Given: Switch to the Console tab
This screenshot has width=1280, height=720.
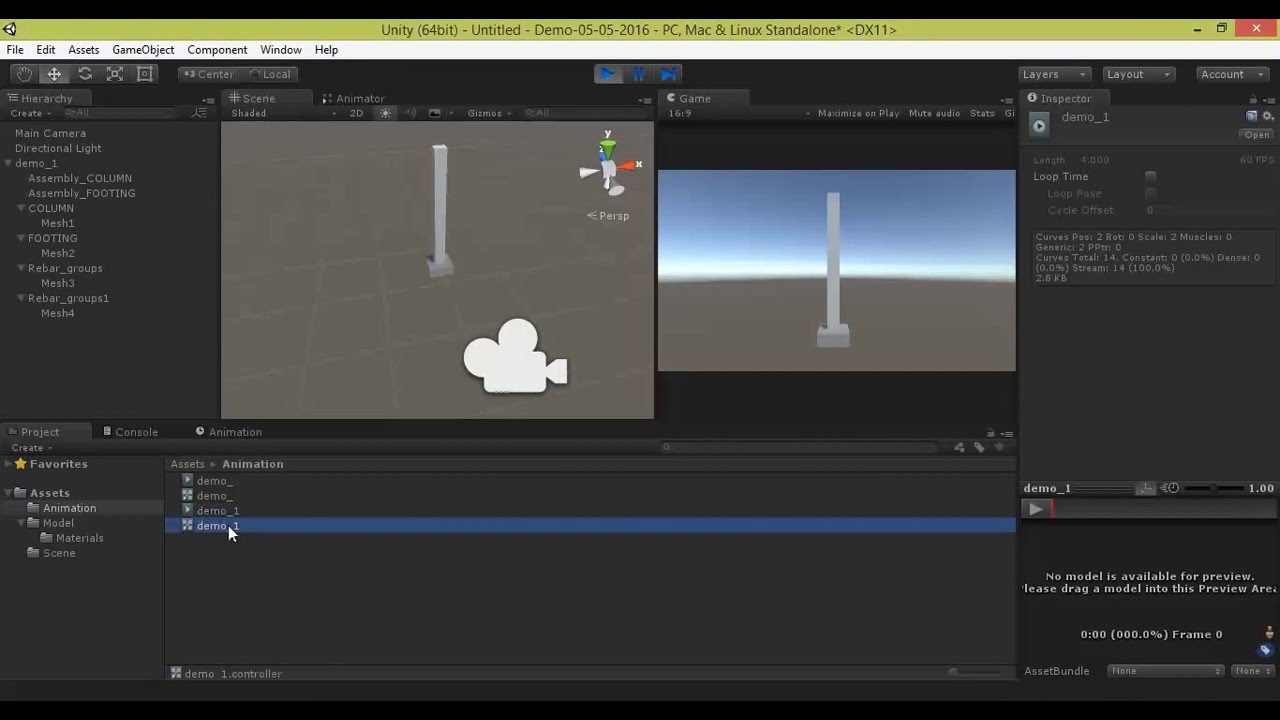Looking at the screenshot, I should [x=131, y=432].
